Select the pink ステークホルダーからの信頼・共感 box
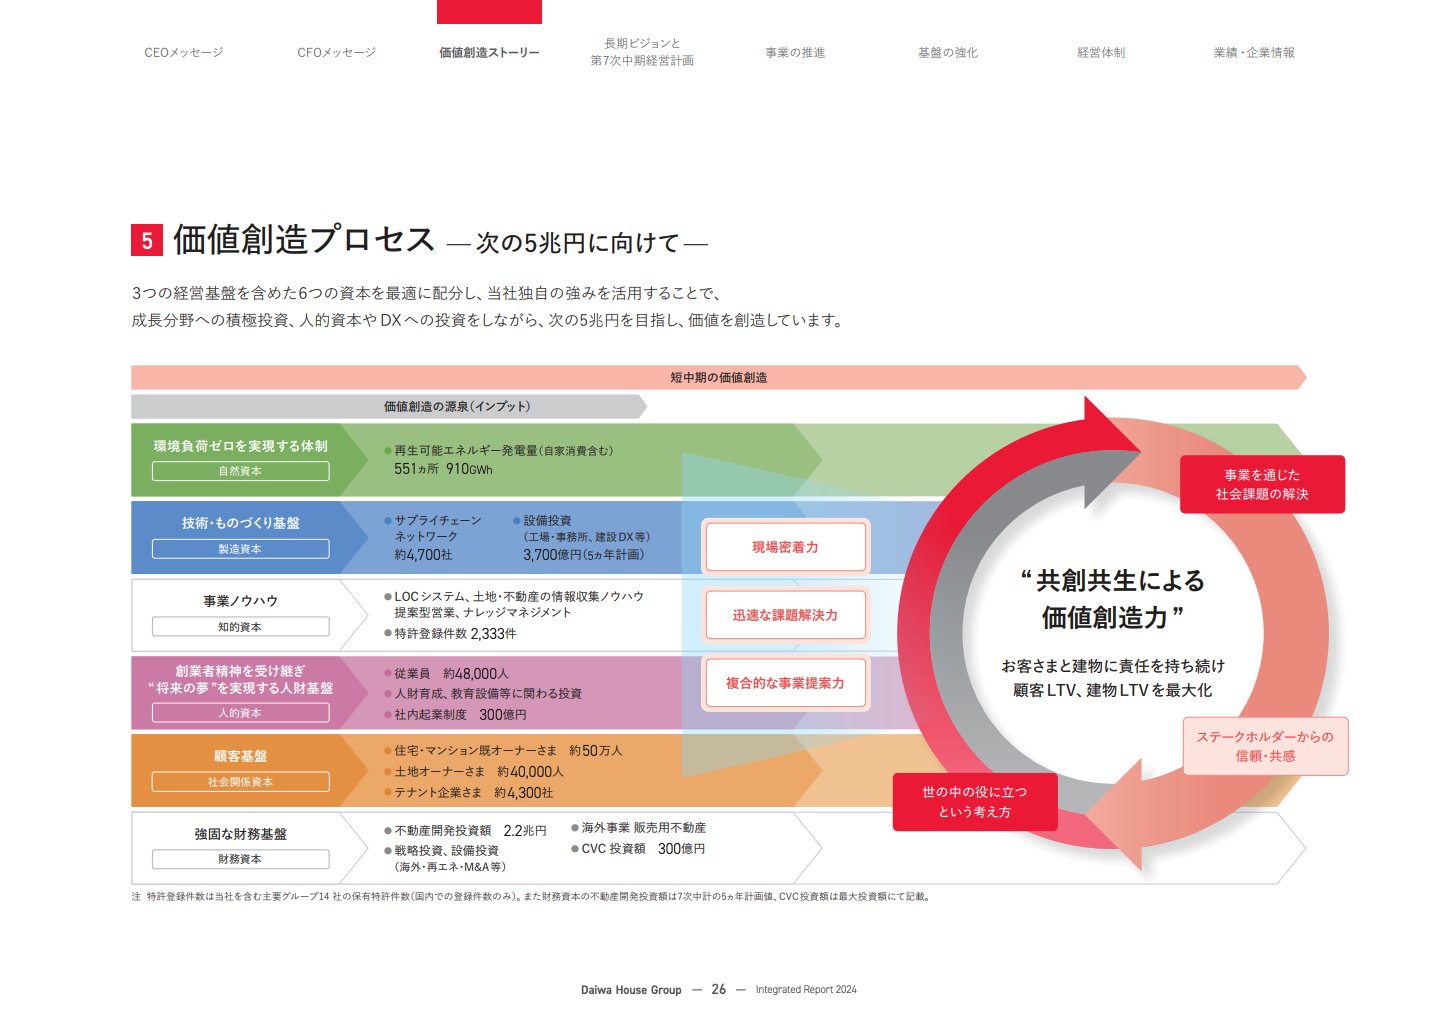The width and height of the screenshot is (1439, 1018). [x=1265, y=746]
